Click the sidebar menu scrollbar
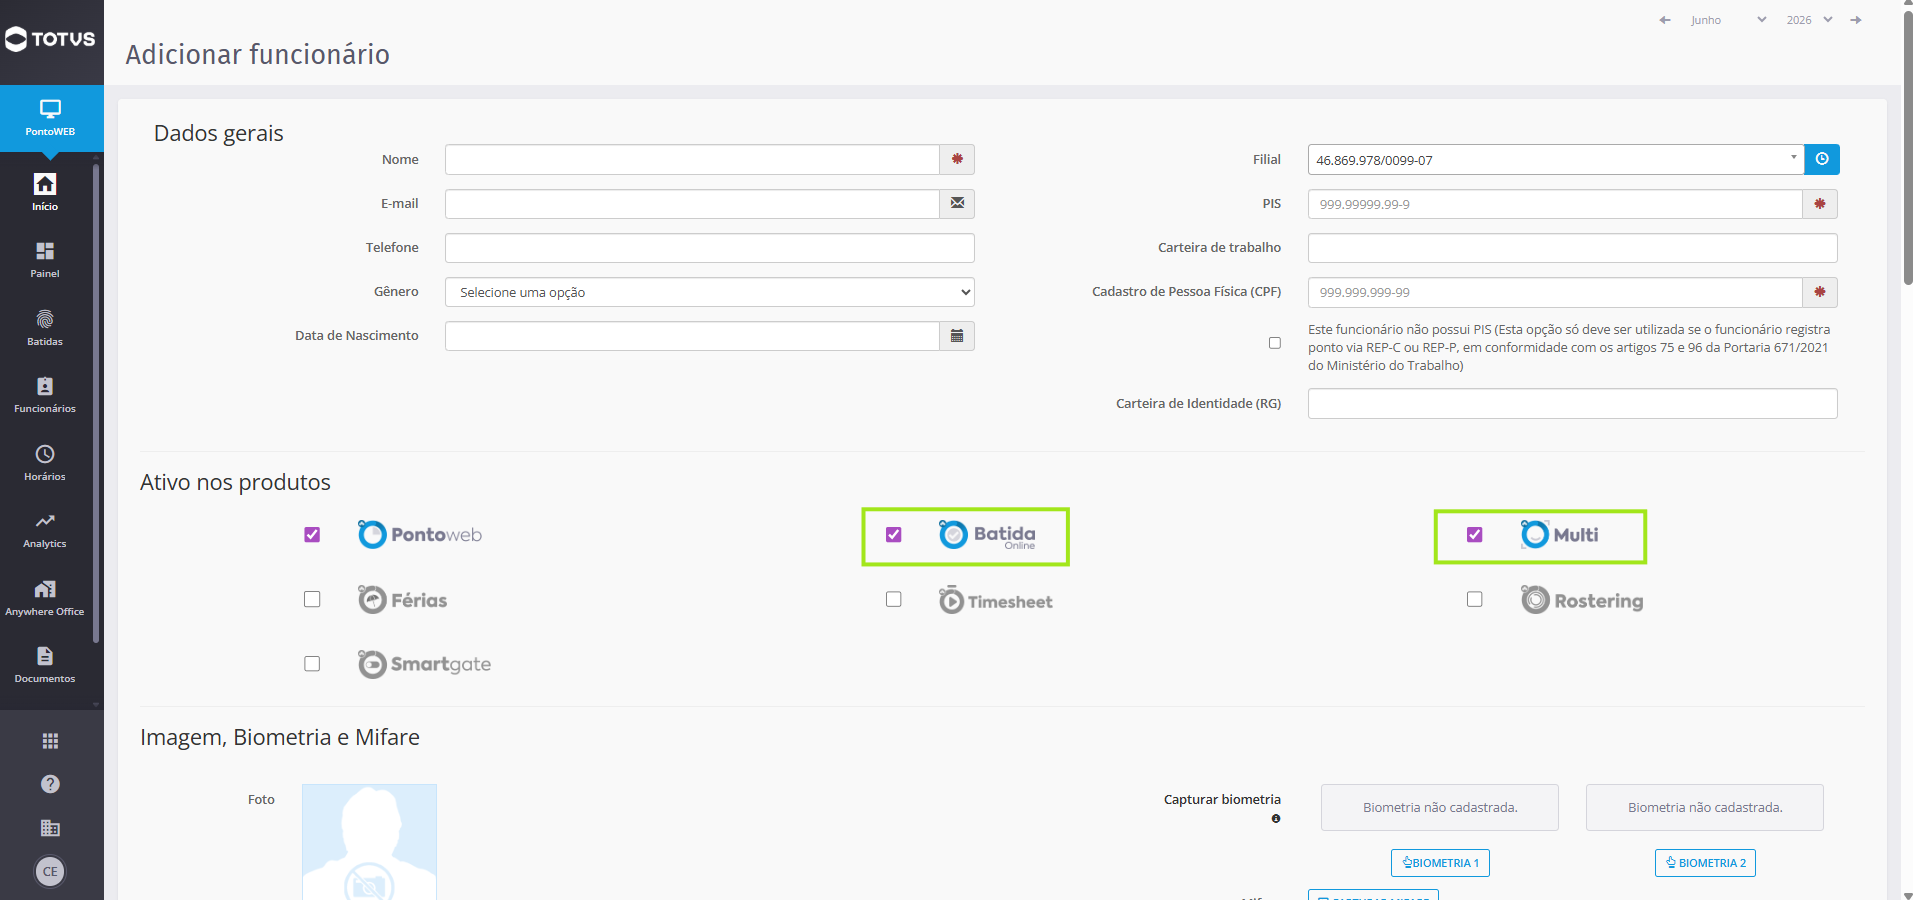The height and width of the screenshot is (900, 1913). click(x=96, y=403)
